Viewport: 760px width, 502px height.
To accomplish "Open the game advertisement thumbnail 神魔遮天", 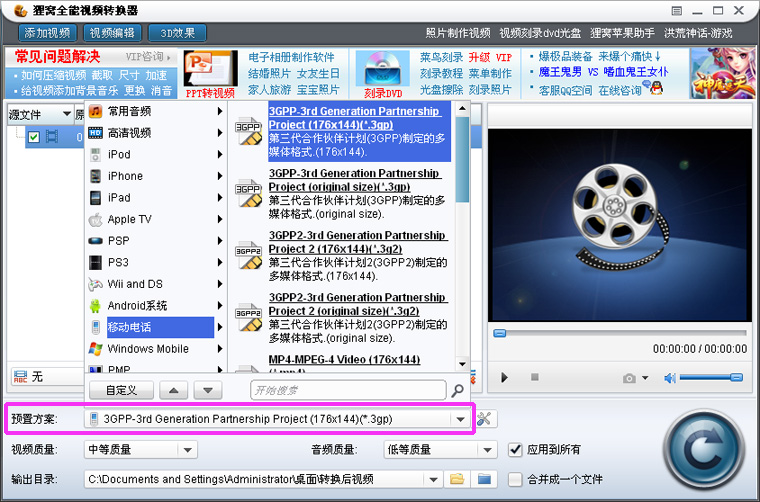I will point(723,73).
